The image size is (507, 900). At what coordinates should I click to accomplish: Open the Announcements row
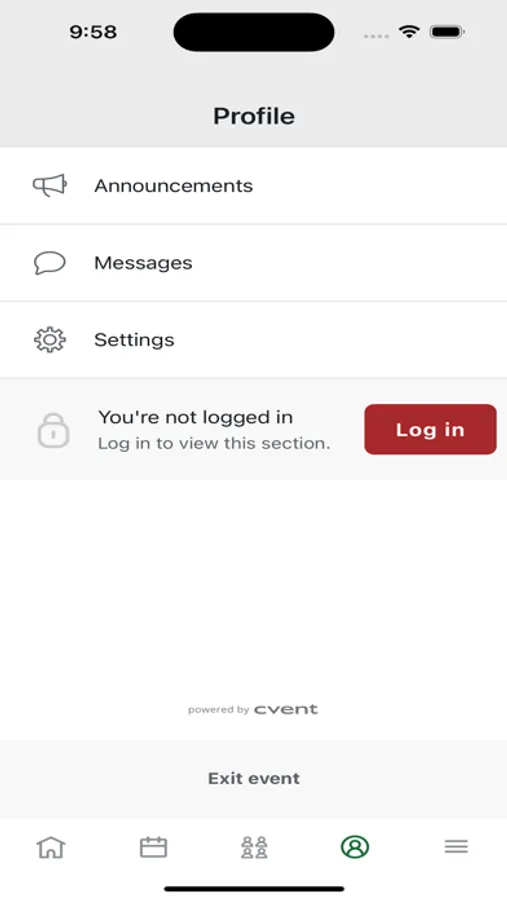point(253,185)
